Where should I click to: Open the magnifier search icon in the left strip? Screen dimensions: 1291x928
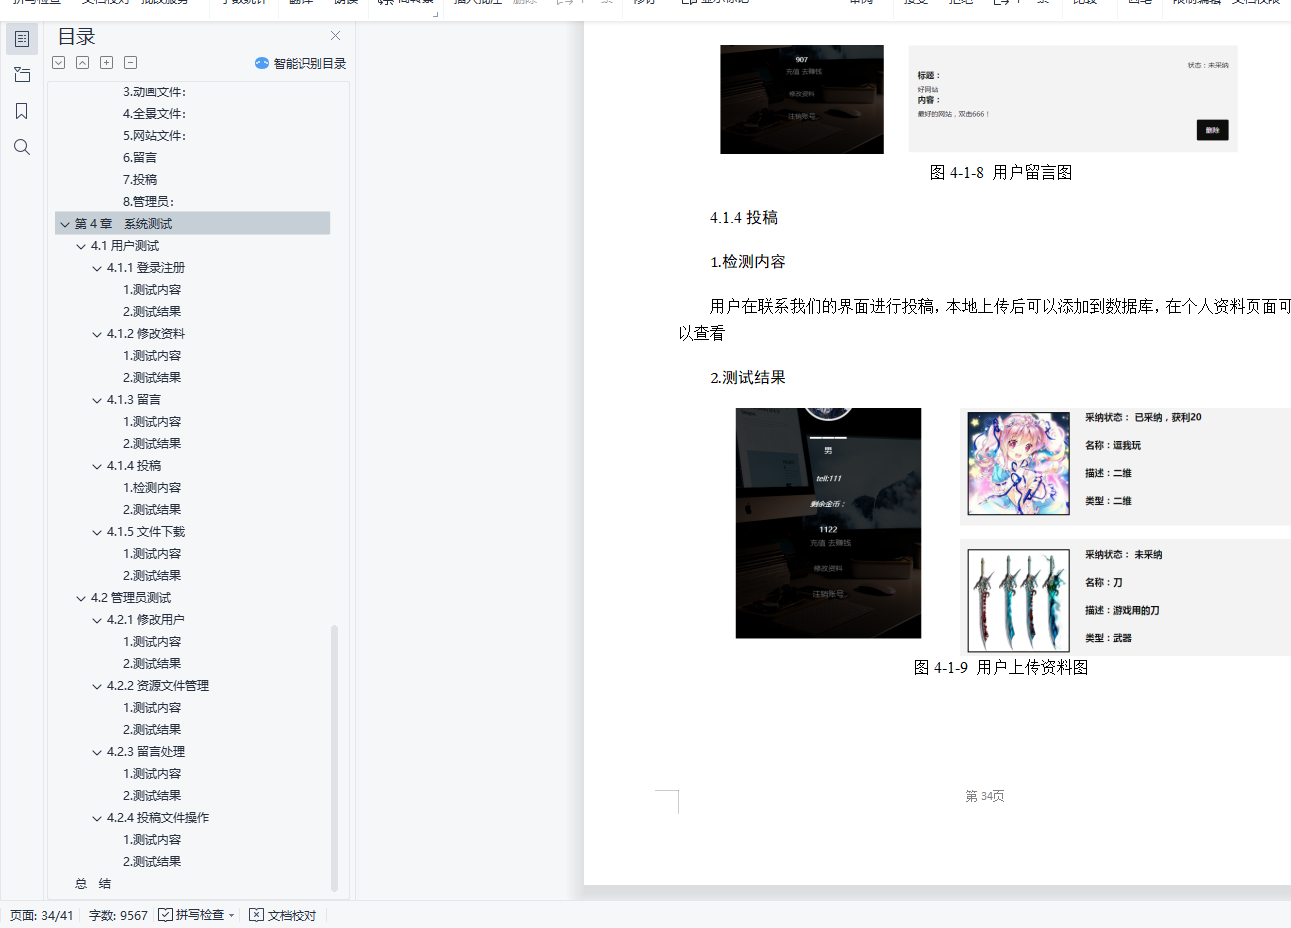click(x=22, y=147)
